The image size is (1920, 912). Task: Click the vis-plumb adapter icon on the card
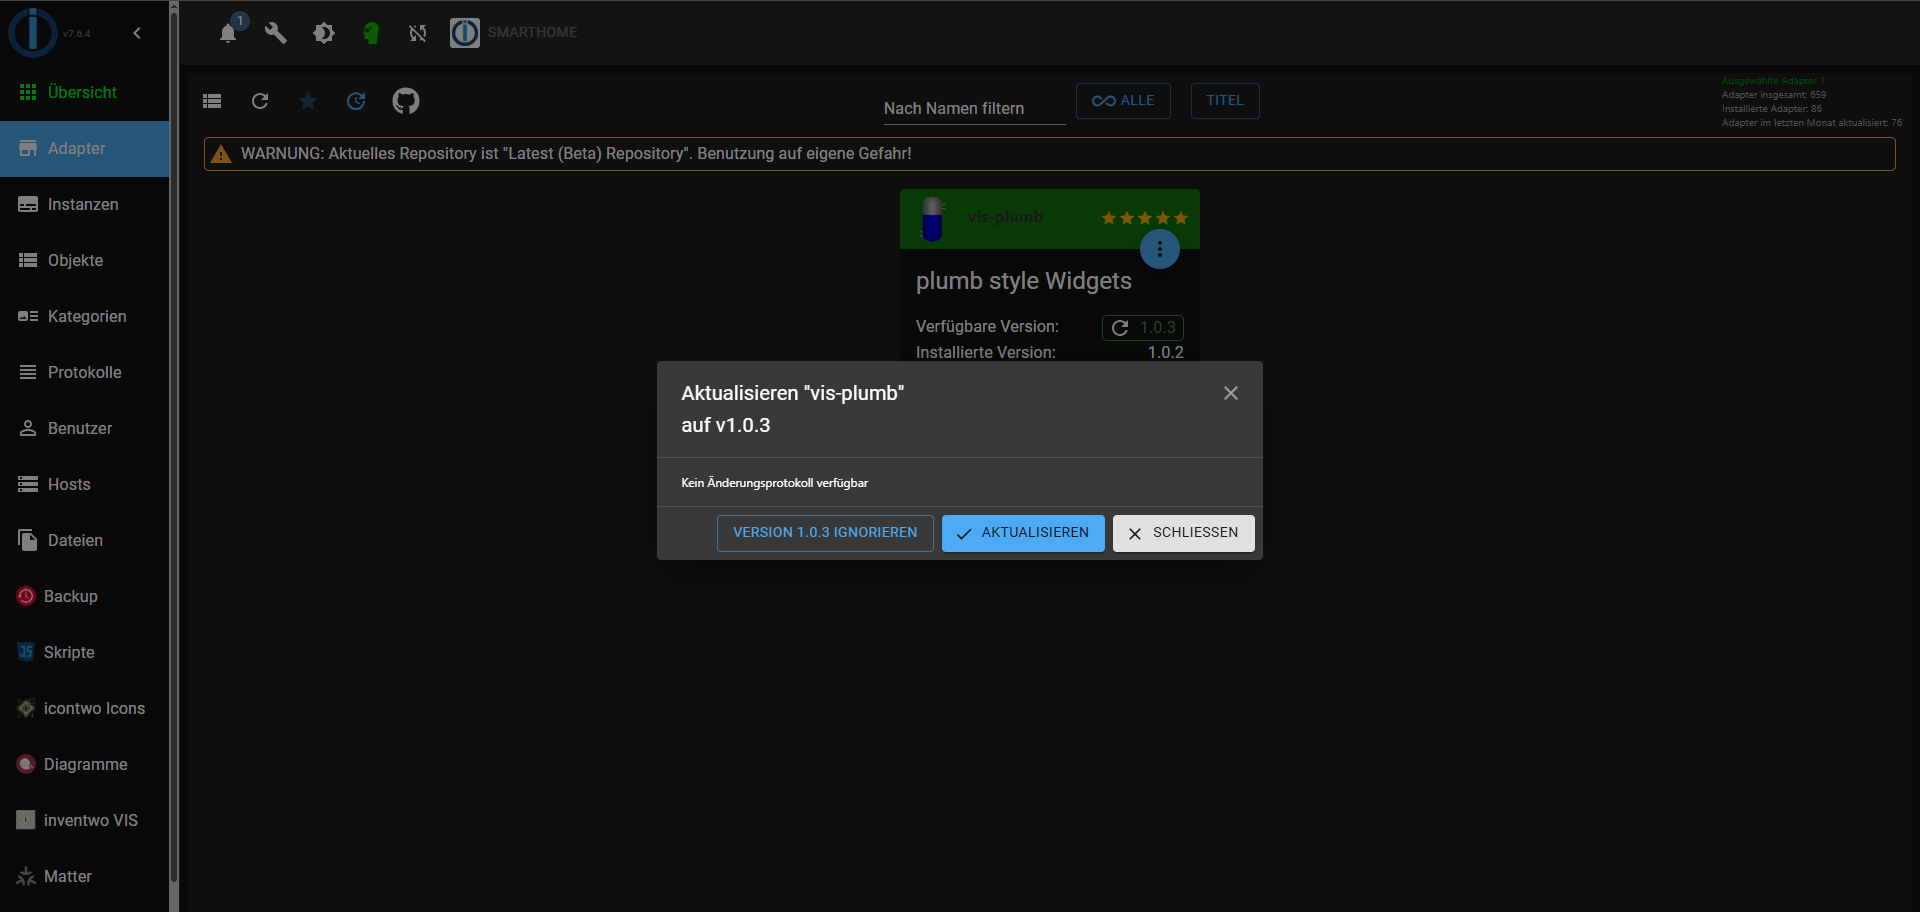tap(933, 219)
